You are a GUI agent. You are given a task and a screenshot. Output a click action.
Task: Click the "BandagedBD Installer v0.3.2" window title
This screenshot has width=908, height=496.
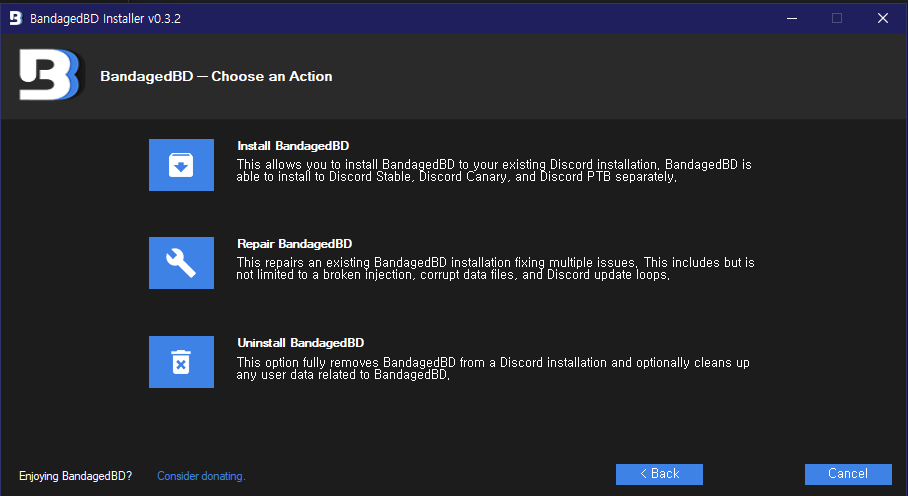[x=105, y=19]
